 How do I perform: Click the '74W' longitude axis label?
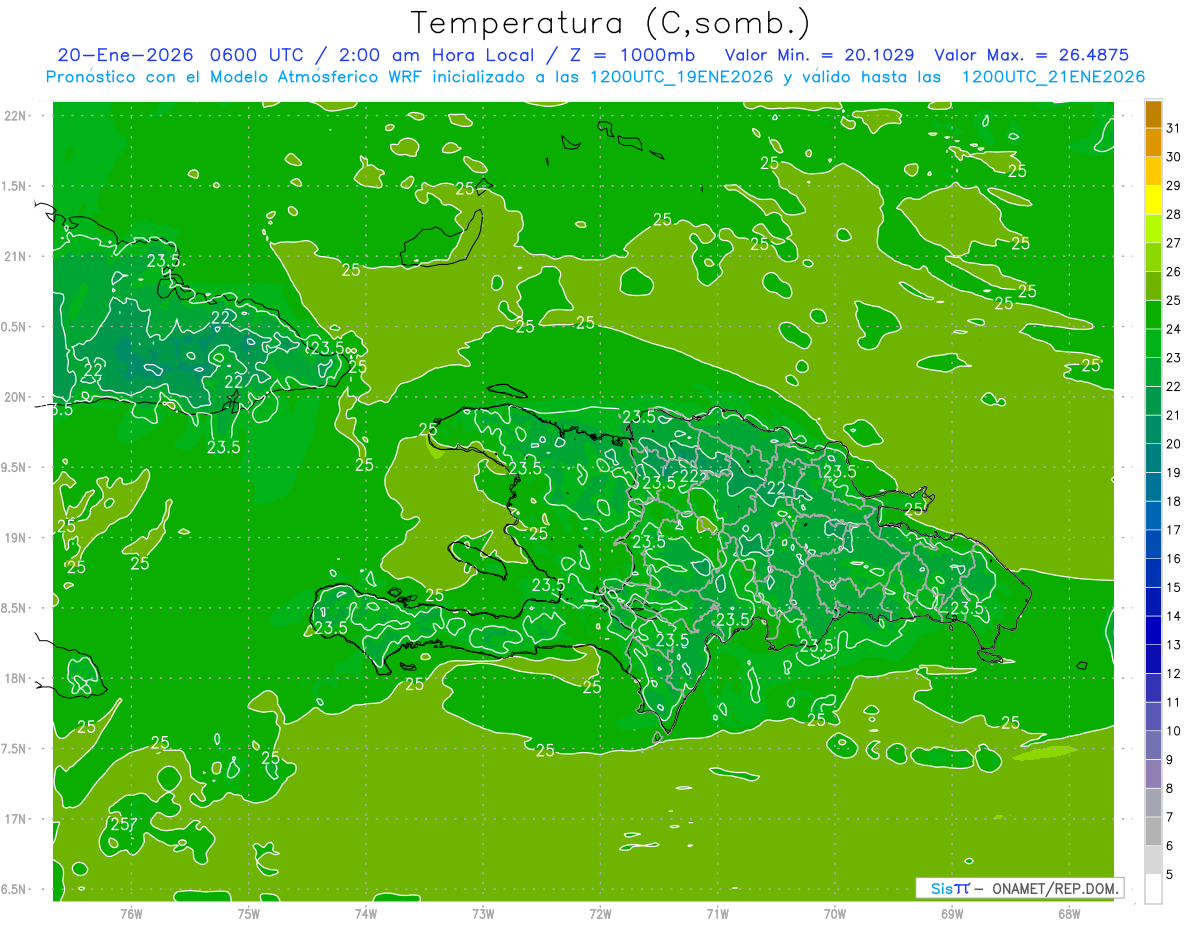[x=366, y=914]
